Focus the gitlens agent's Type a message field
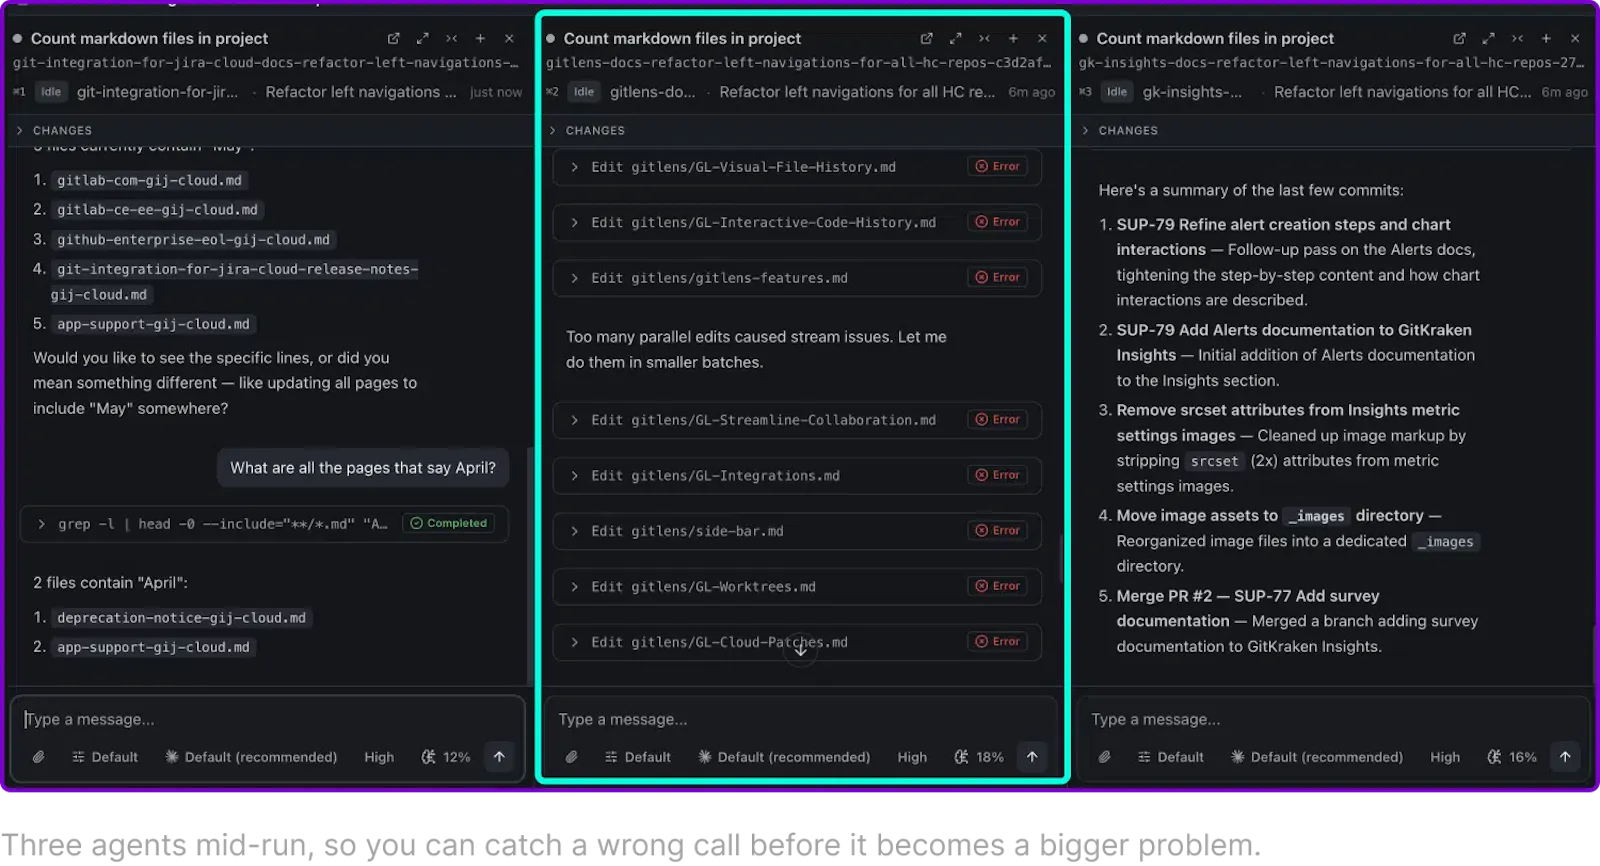Screen dimensions: 1600x866 (x=800, y=719)
